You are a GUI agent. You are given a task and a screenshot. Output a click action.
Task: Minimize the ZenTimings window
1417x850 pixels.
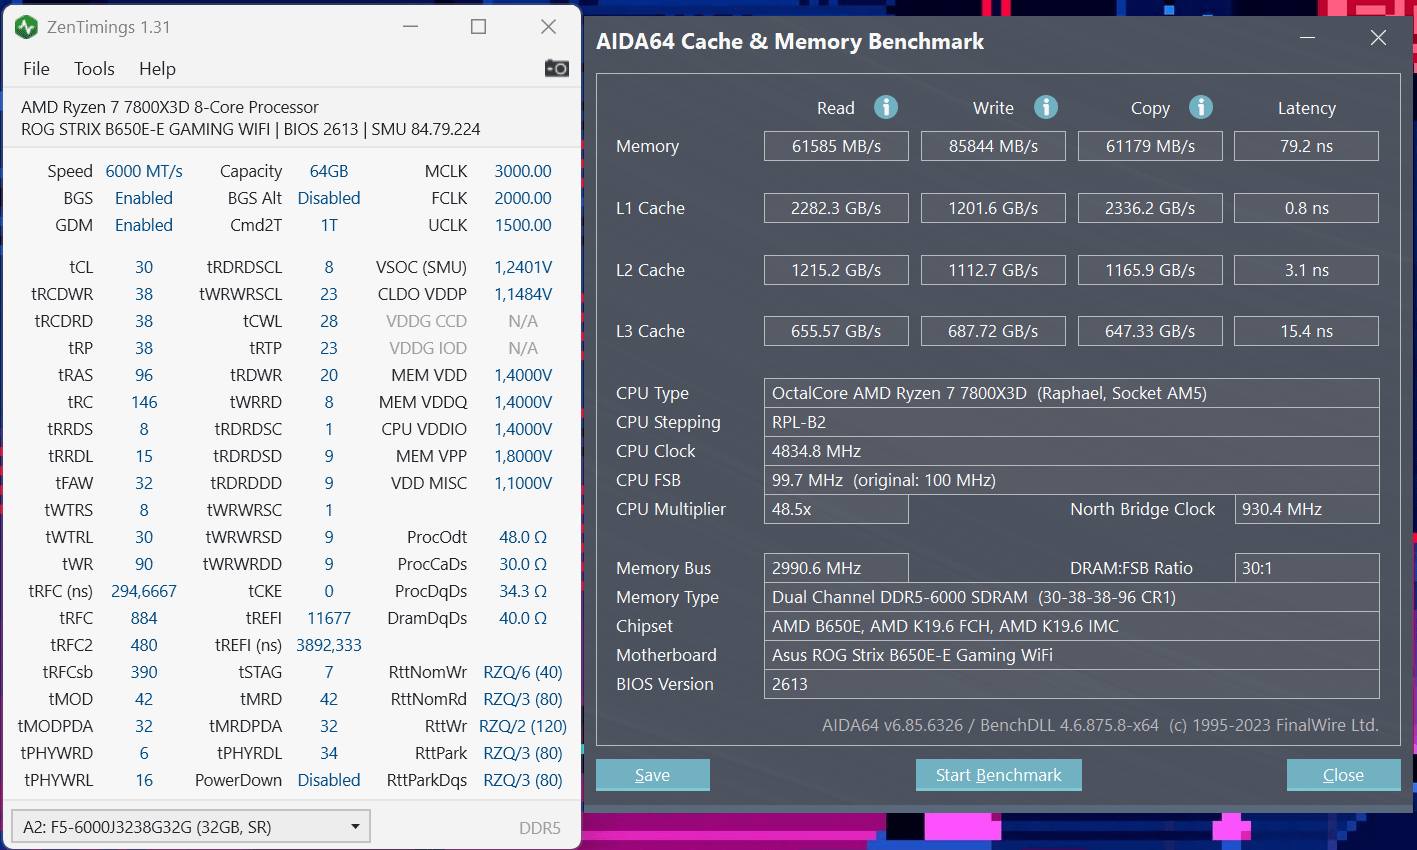tap(410, 27)
